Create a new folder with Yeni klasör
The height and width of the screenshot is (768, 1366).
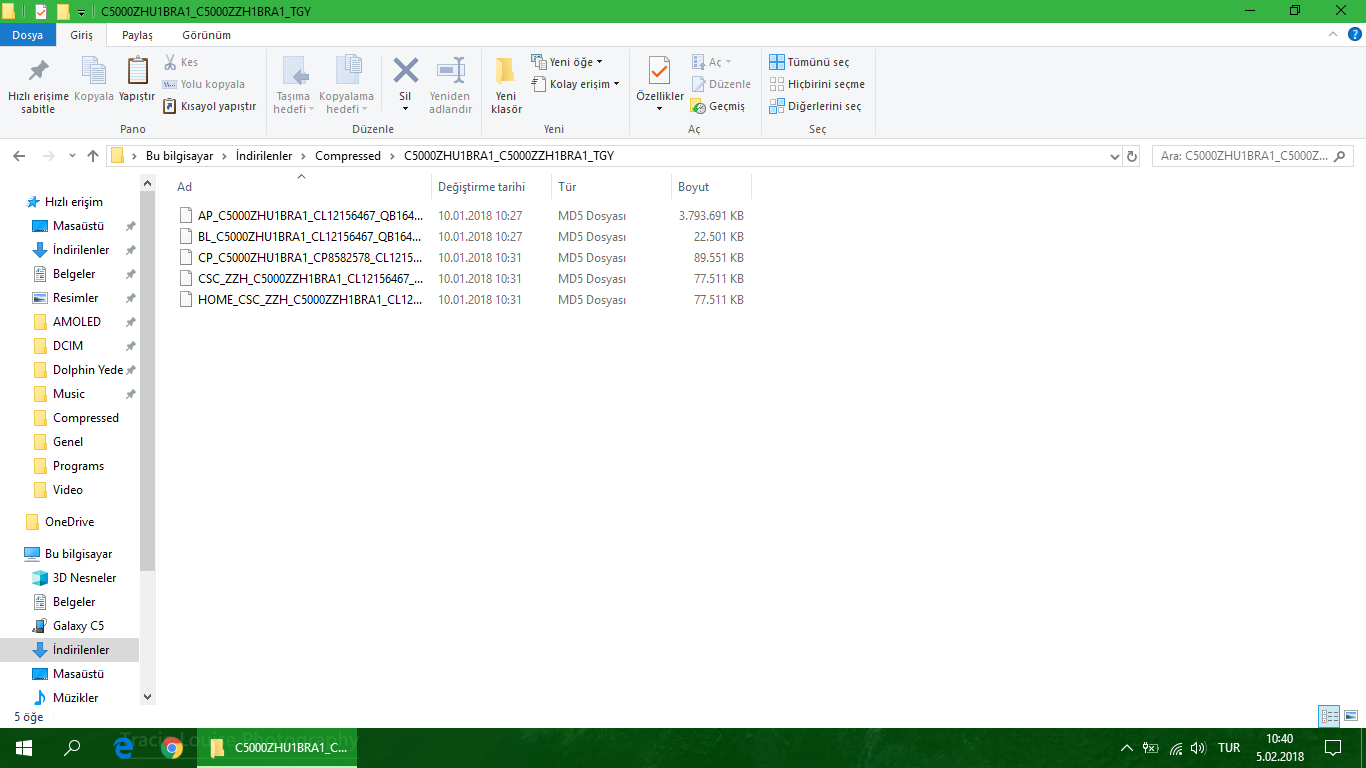pos(506,85)
